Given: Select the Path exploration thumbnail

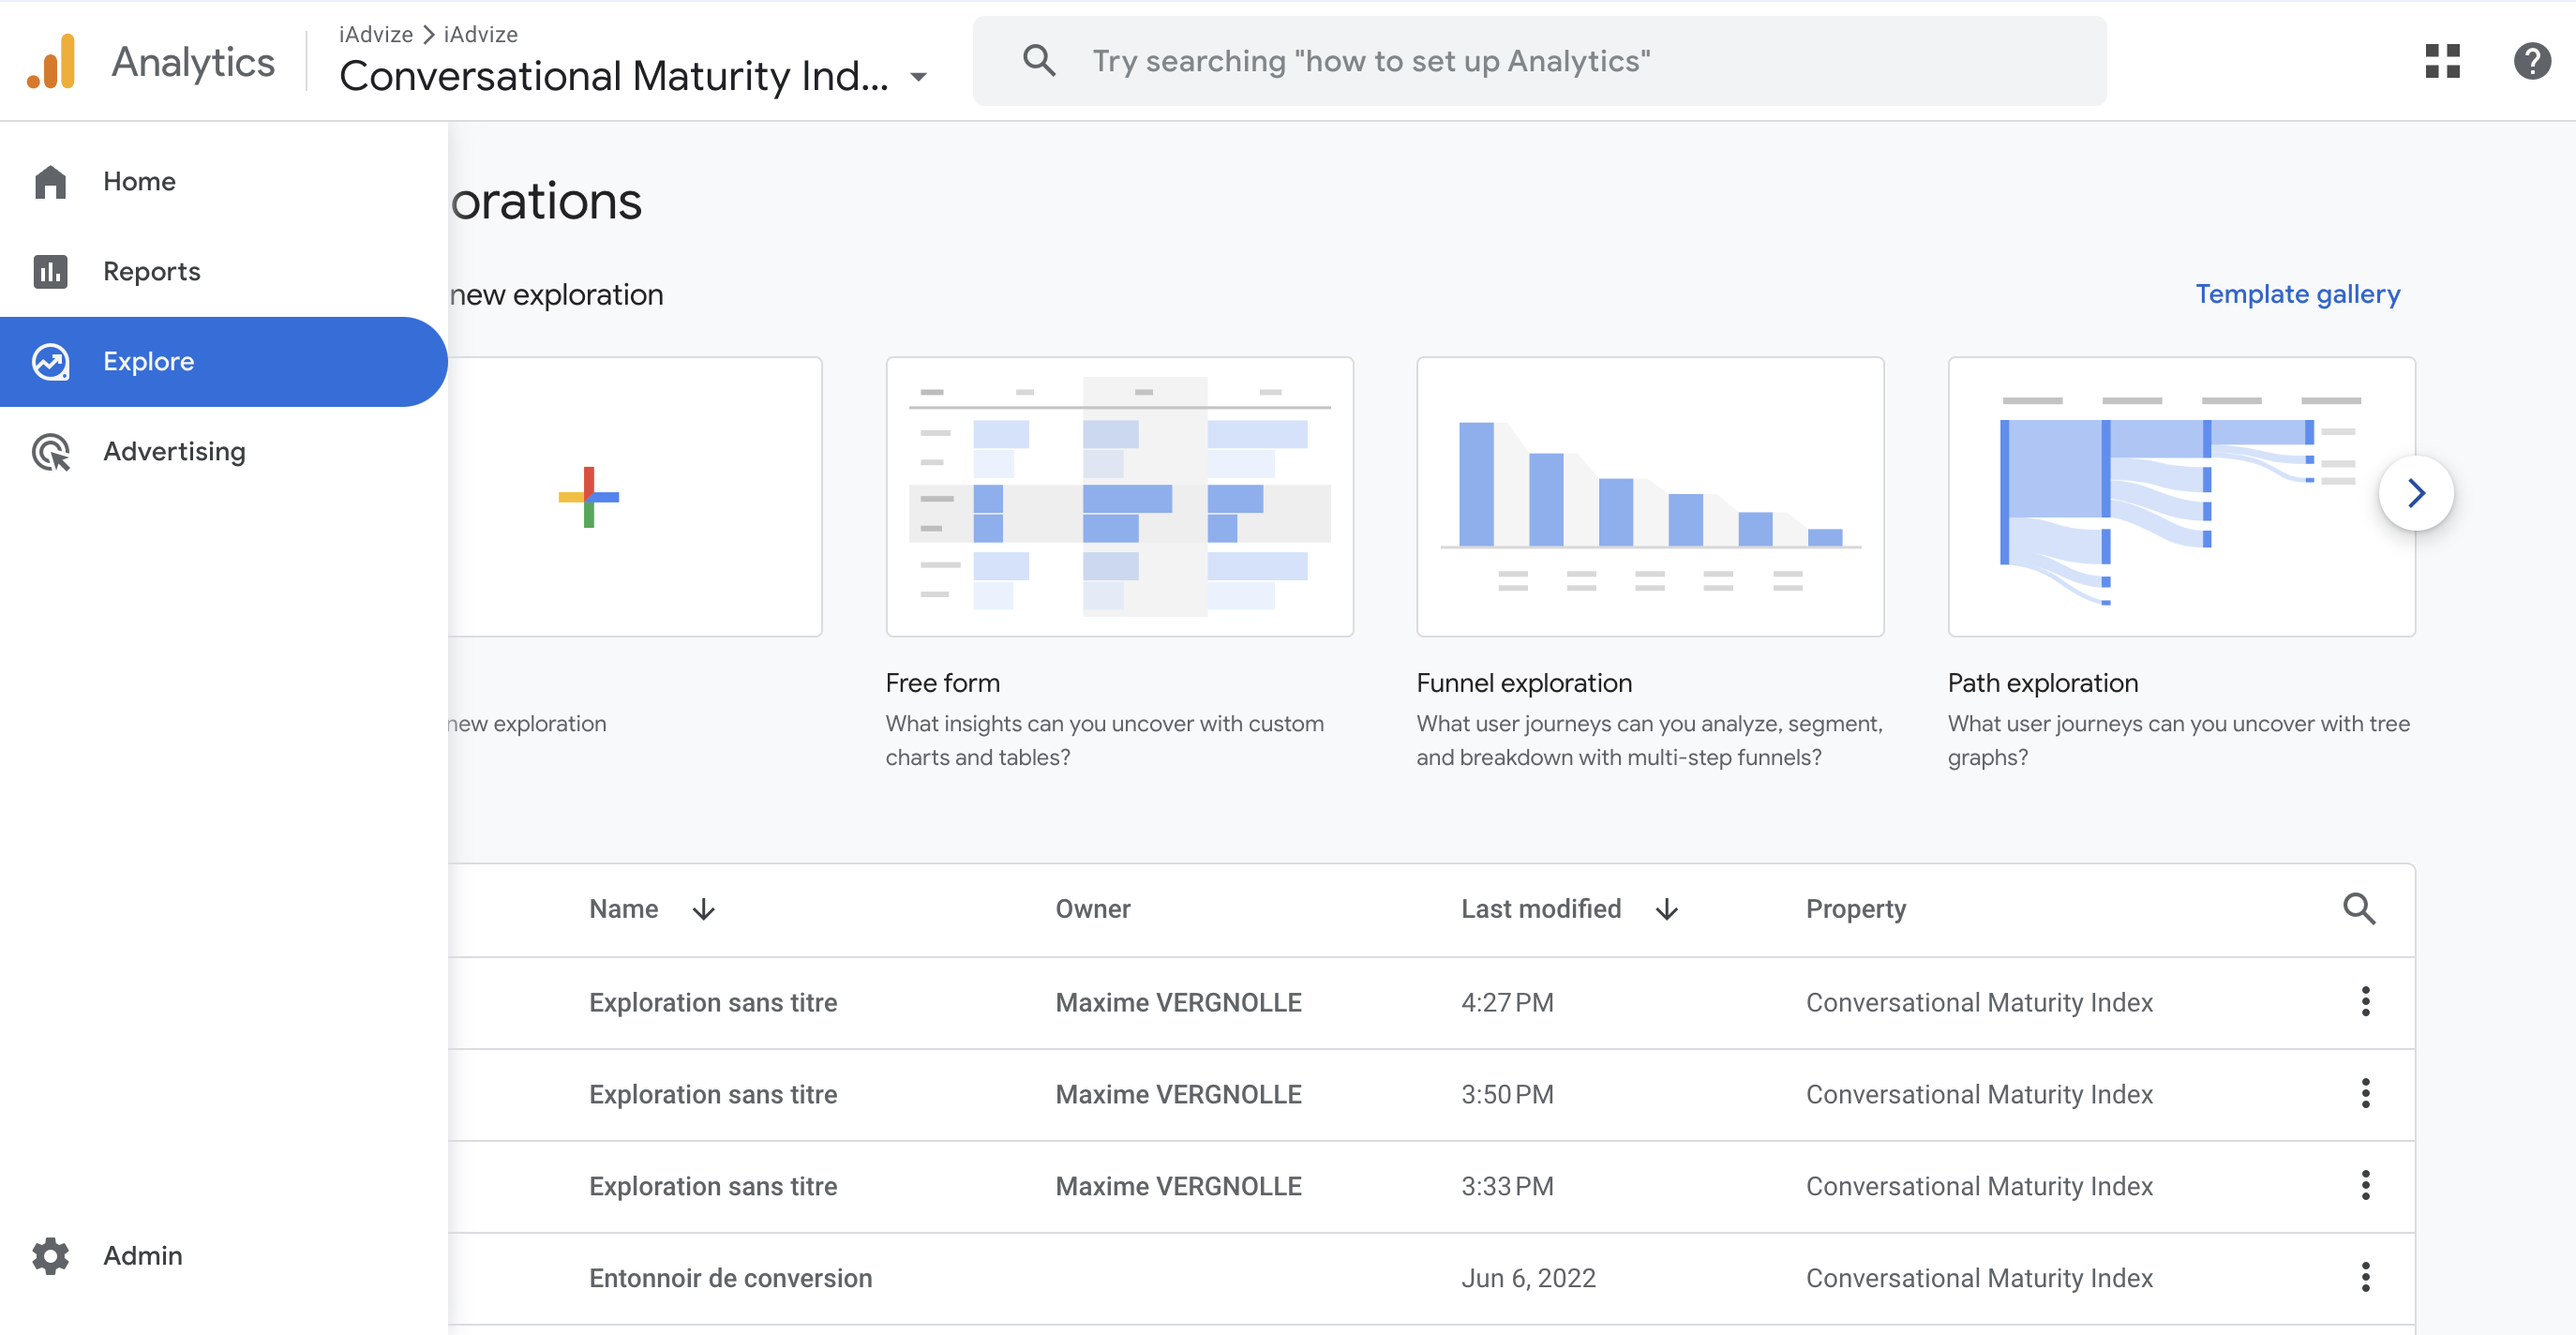Looking at the screenshot, I should tap(2181, 497).
